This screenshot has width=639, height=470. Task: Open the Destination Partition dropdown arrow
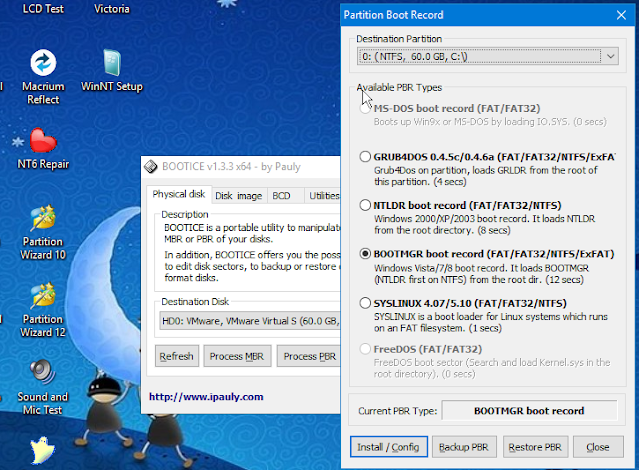pyautogui.click(x=610, y=56)
